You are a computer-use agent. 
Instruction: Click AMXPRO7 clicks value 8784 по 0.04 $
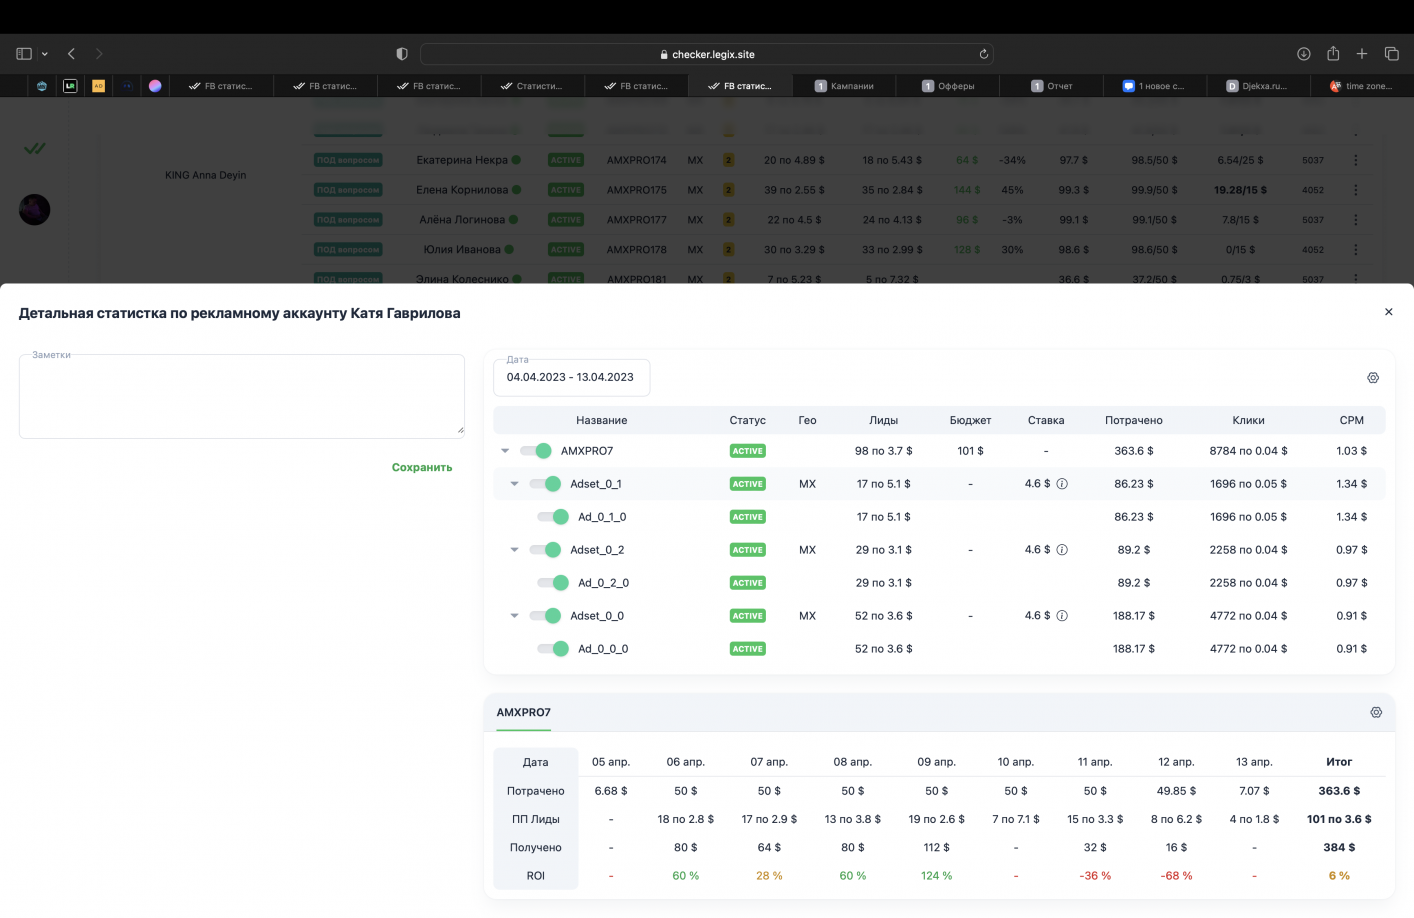1249,451
